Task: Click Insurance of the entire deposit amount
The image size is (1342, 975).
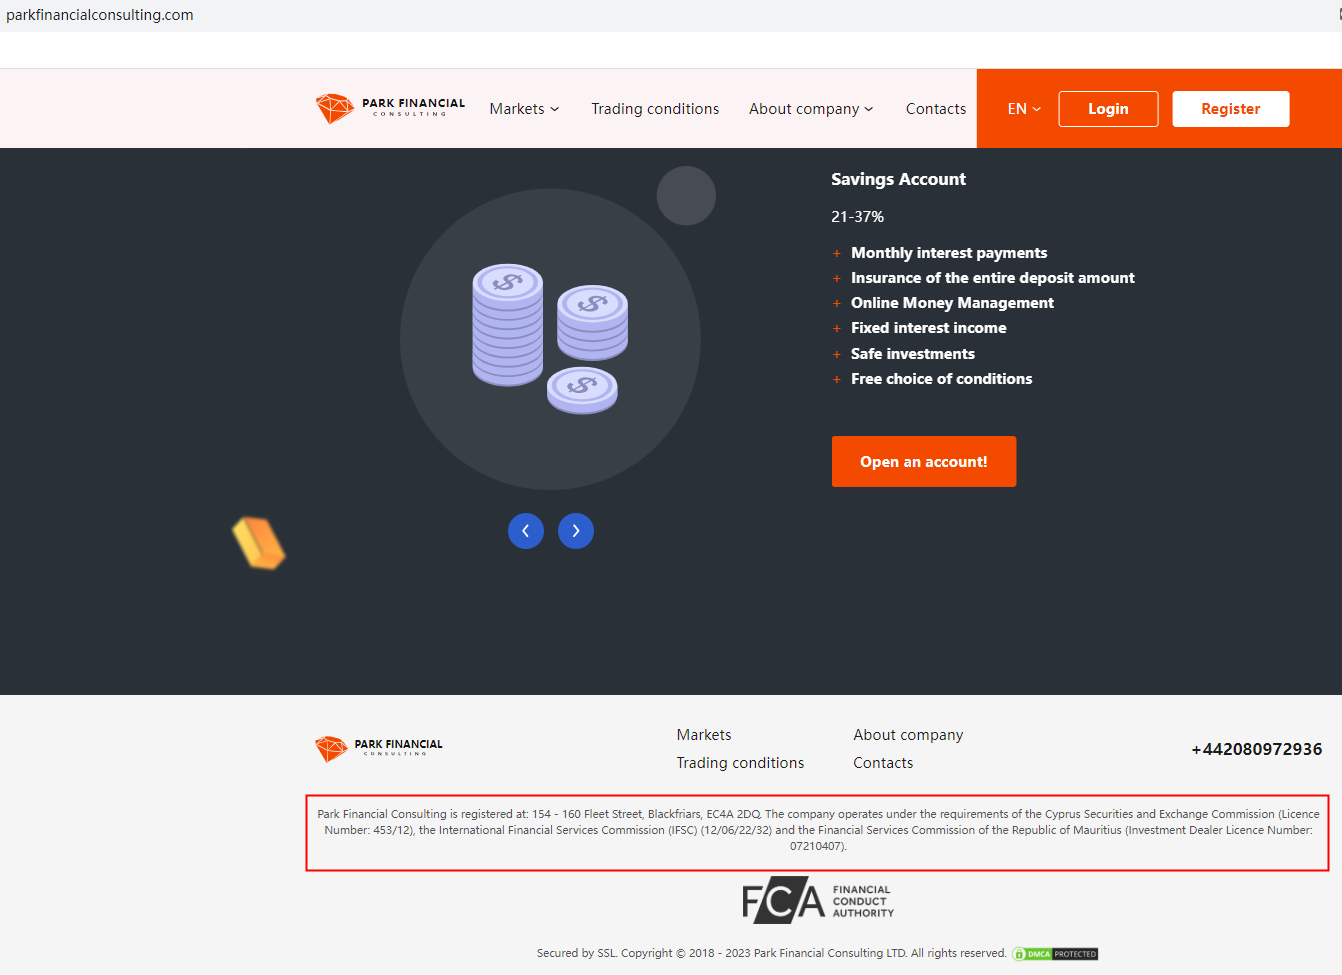Action: [x=993, y=278]
